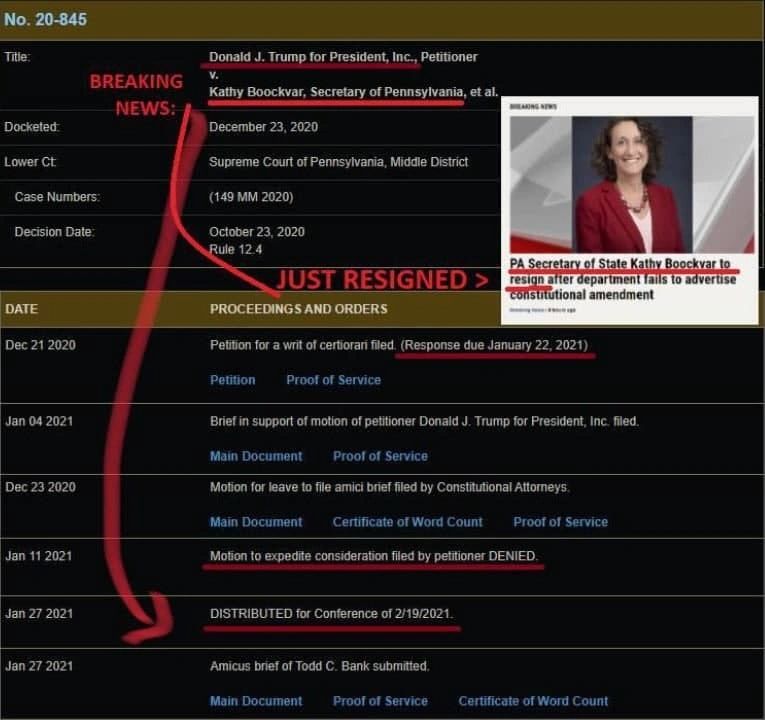The width and height of the screenshot is (765, 720).
Task: Open Main Document for the Jan 04 2021 brief
Action: coord(256,456)
